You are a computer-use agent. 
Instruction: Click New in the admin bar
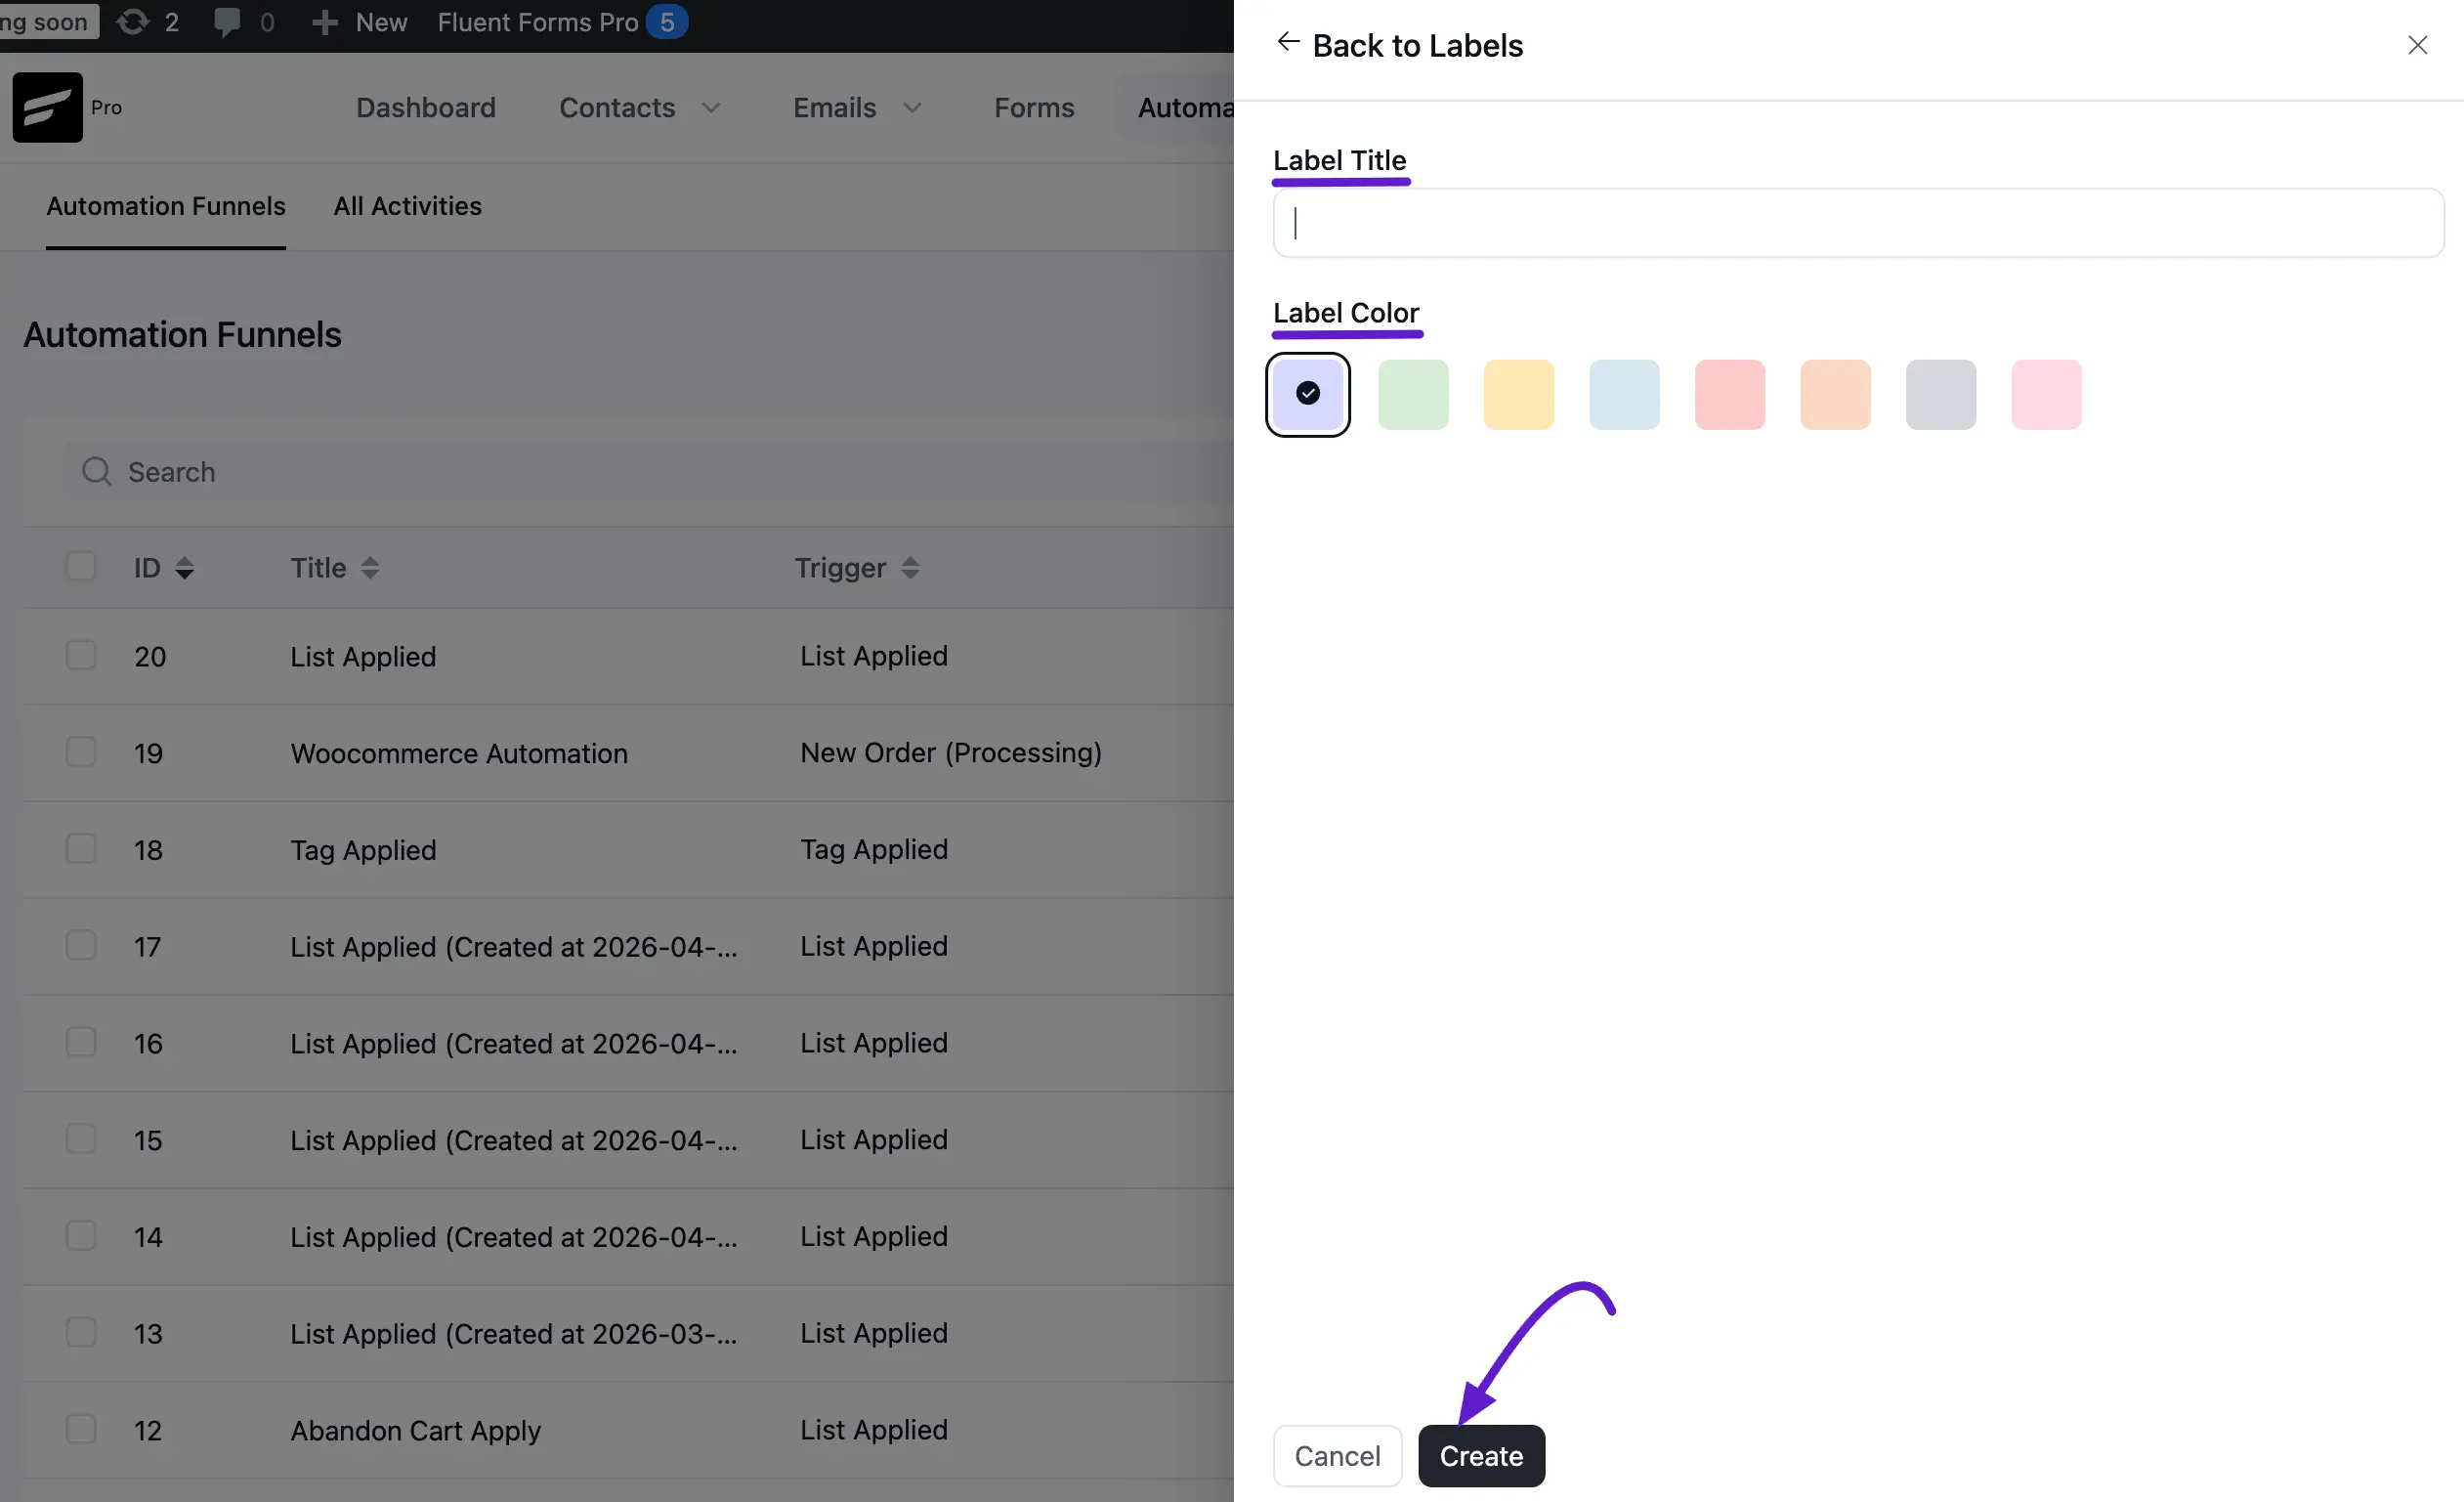(x=382, y=22)
